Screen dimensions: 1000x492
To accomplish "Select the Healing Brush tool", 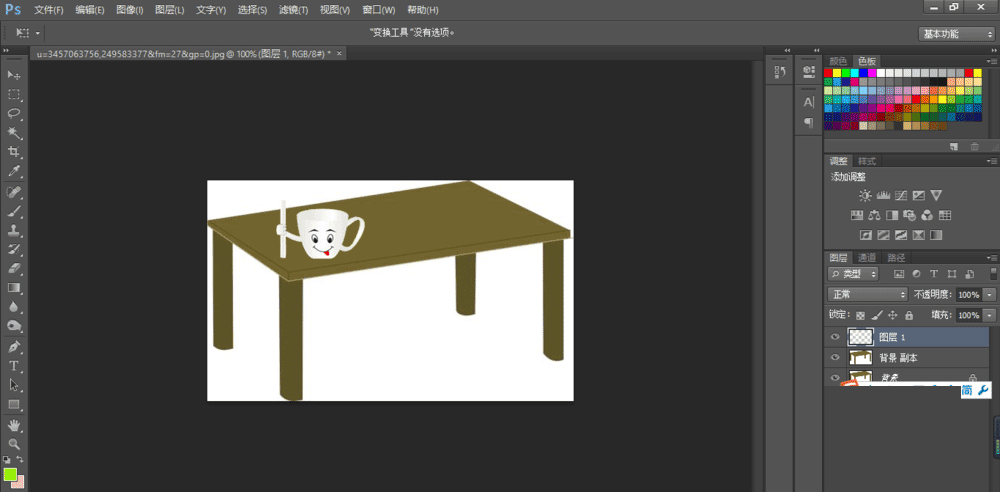I will click(x=14, y=192).
